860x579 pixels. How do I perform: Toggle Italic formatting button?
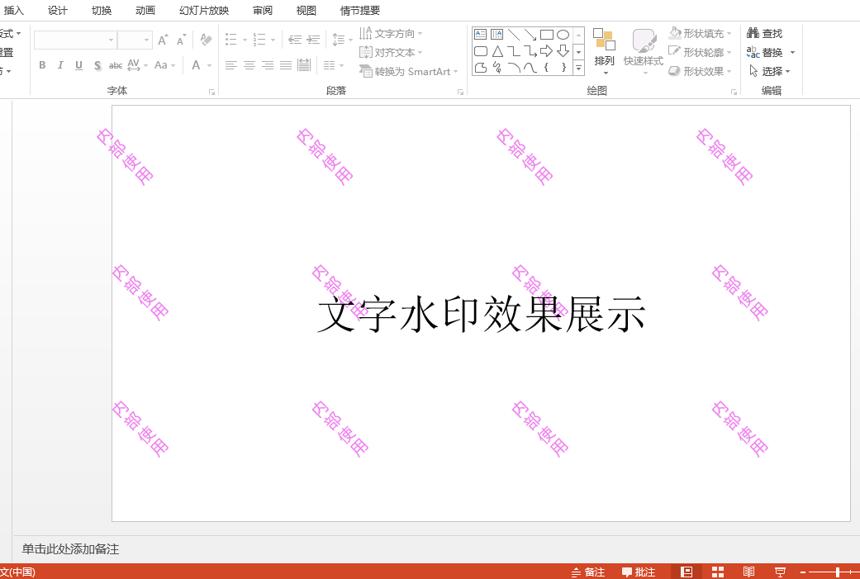pyautogui.click(x=60, y=65)
